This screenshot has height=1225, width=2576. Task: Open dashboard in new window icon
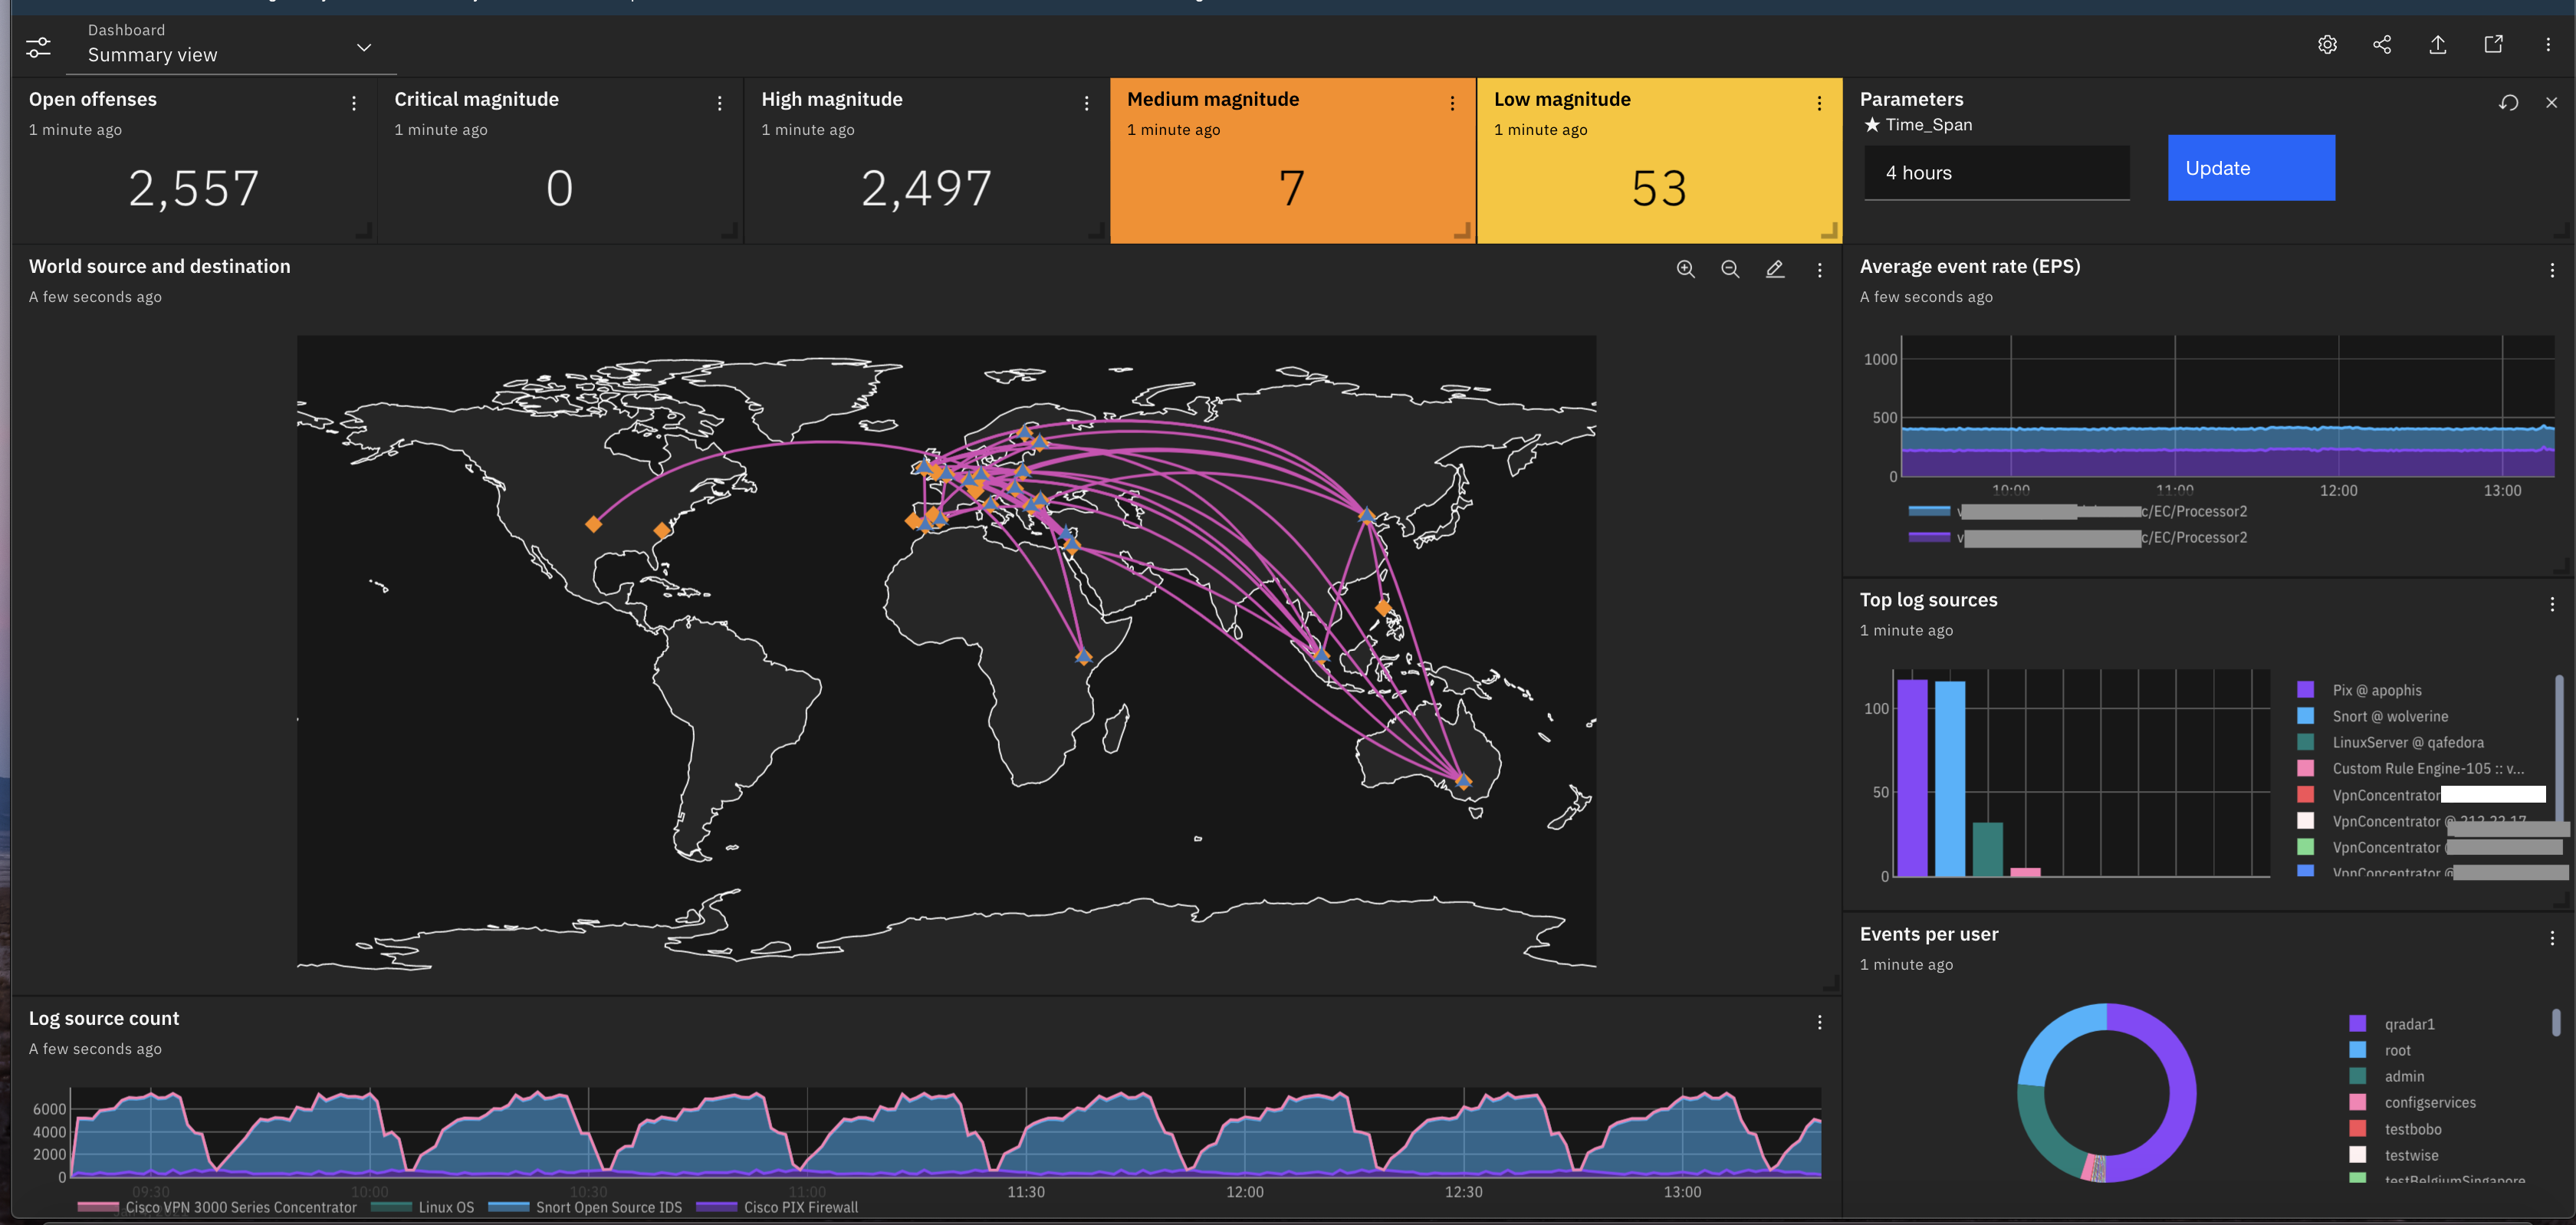point(2493,45)
